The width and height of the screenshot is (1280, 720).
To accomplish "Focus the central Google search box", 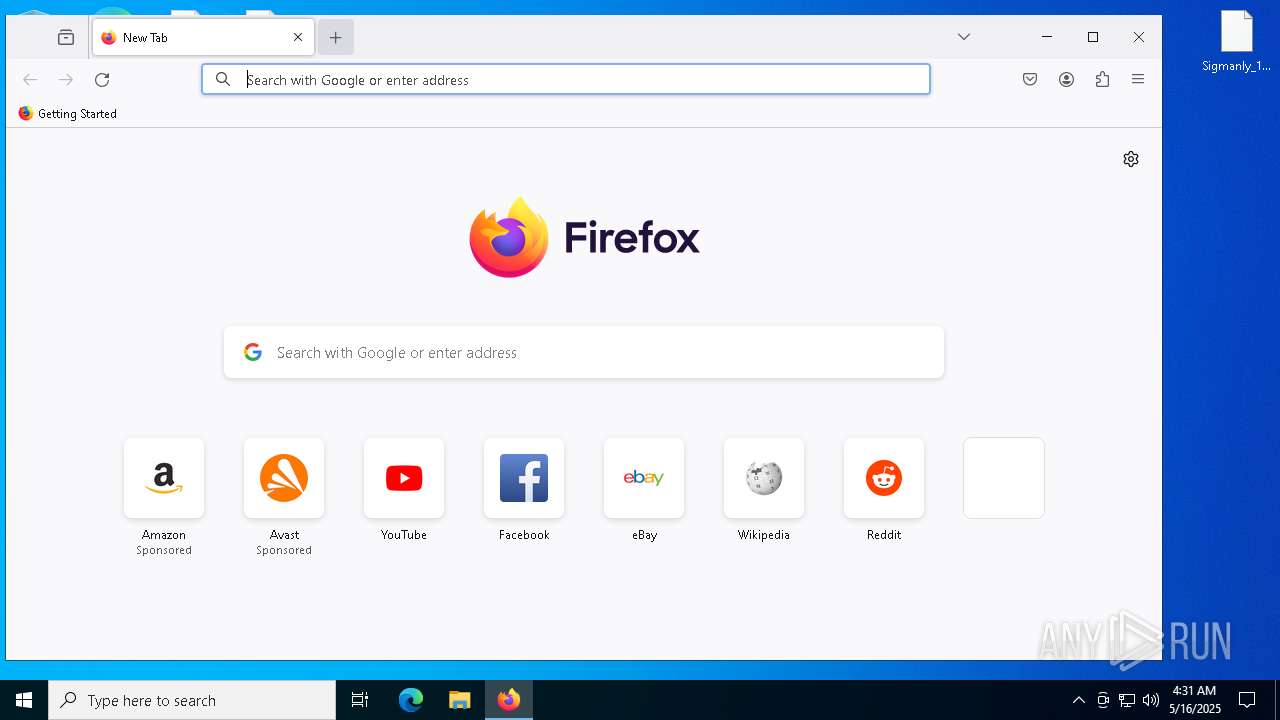I will [584, 352].
